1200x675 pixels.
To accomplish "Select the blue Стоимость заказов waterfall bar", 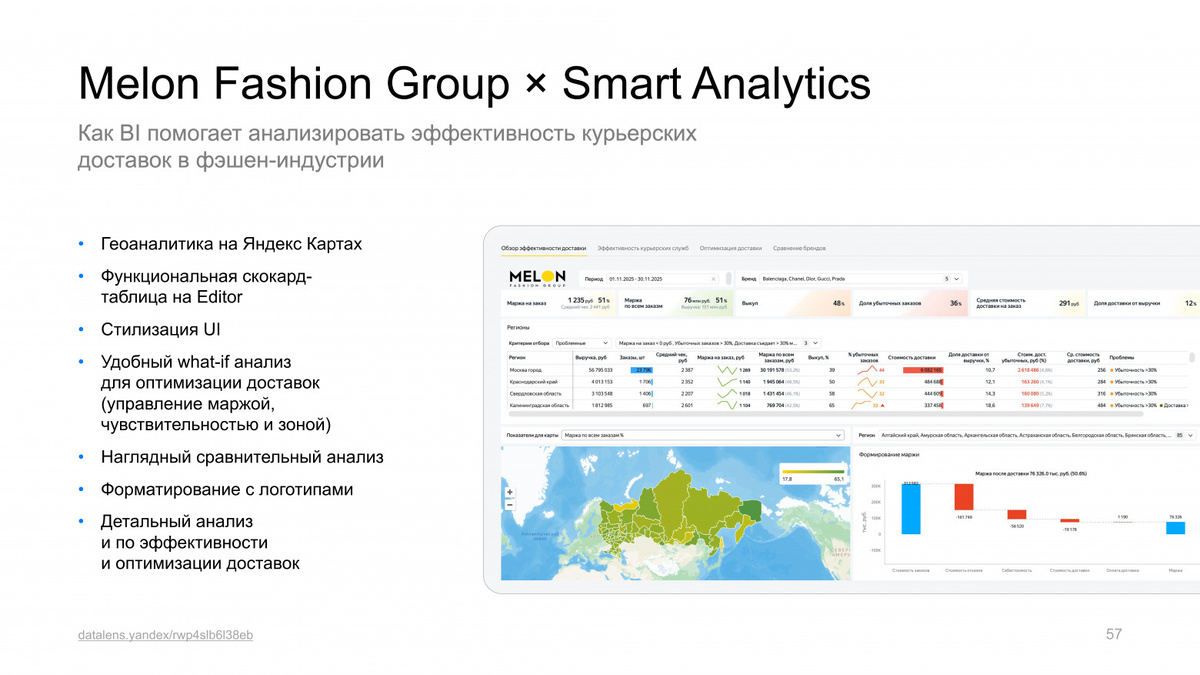I will (x=910, y=509).
